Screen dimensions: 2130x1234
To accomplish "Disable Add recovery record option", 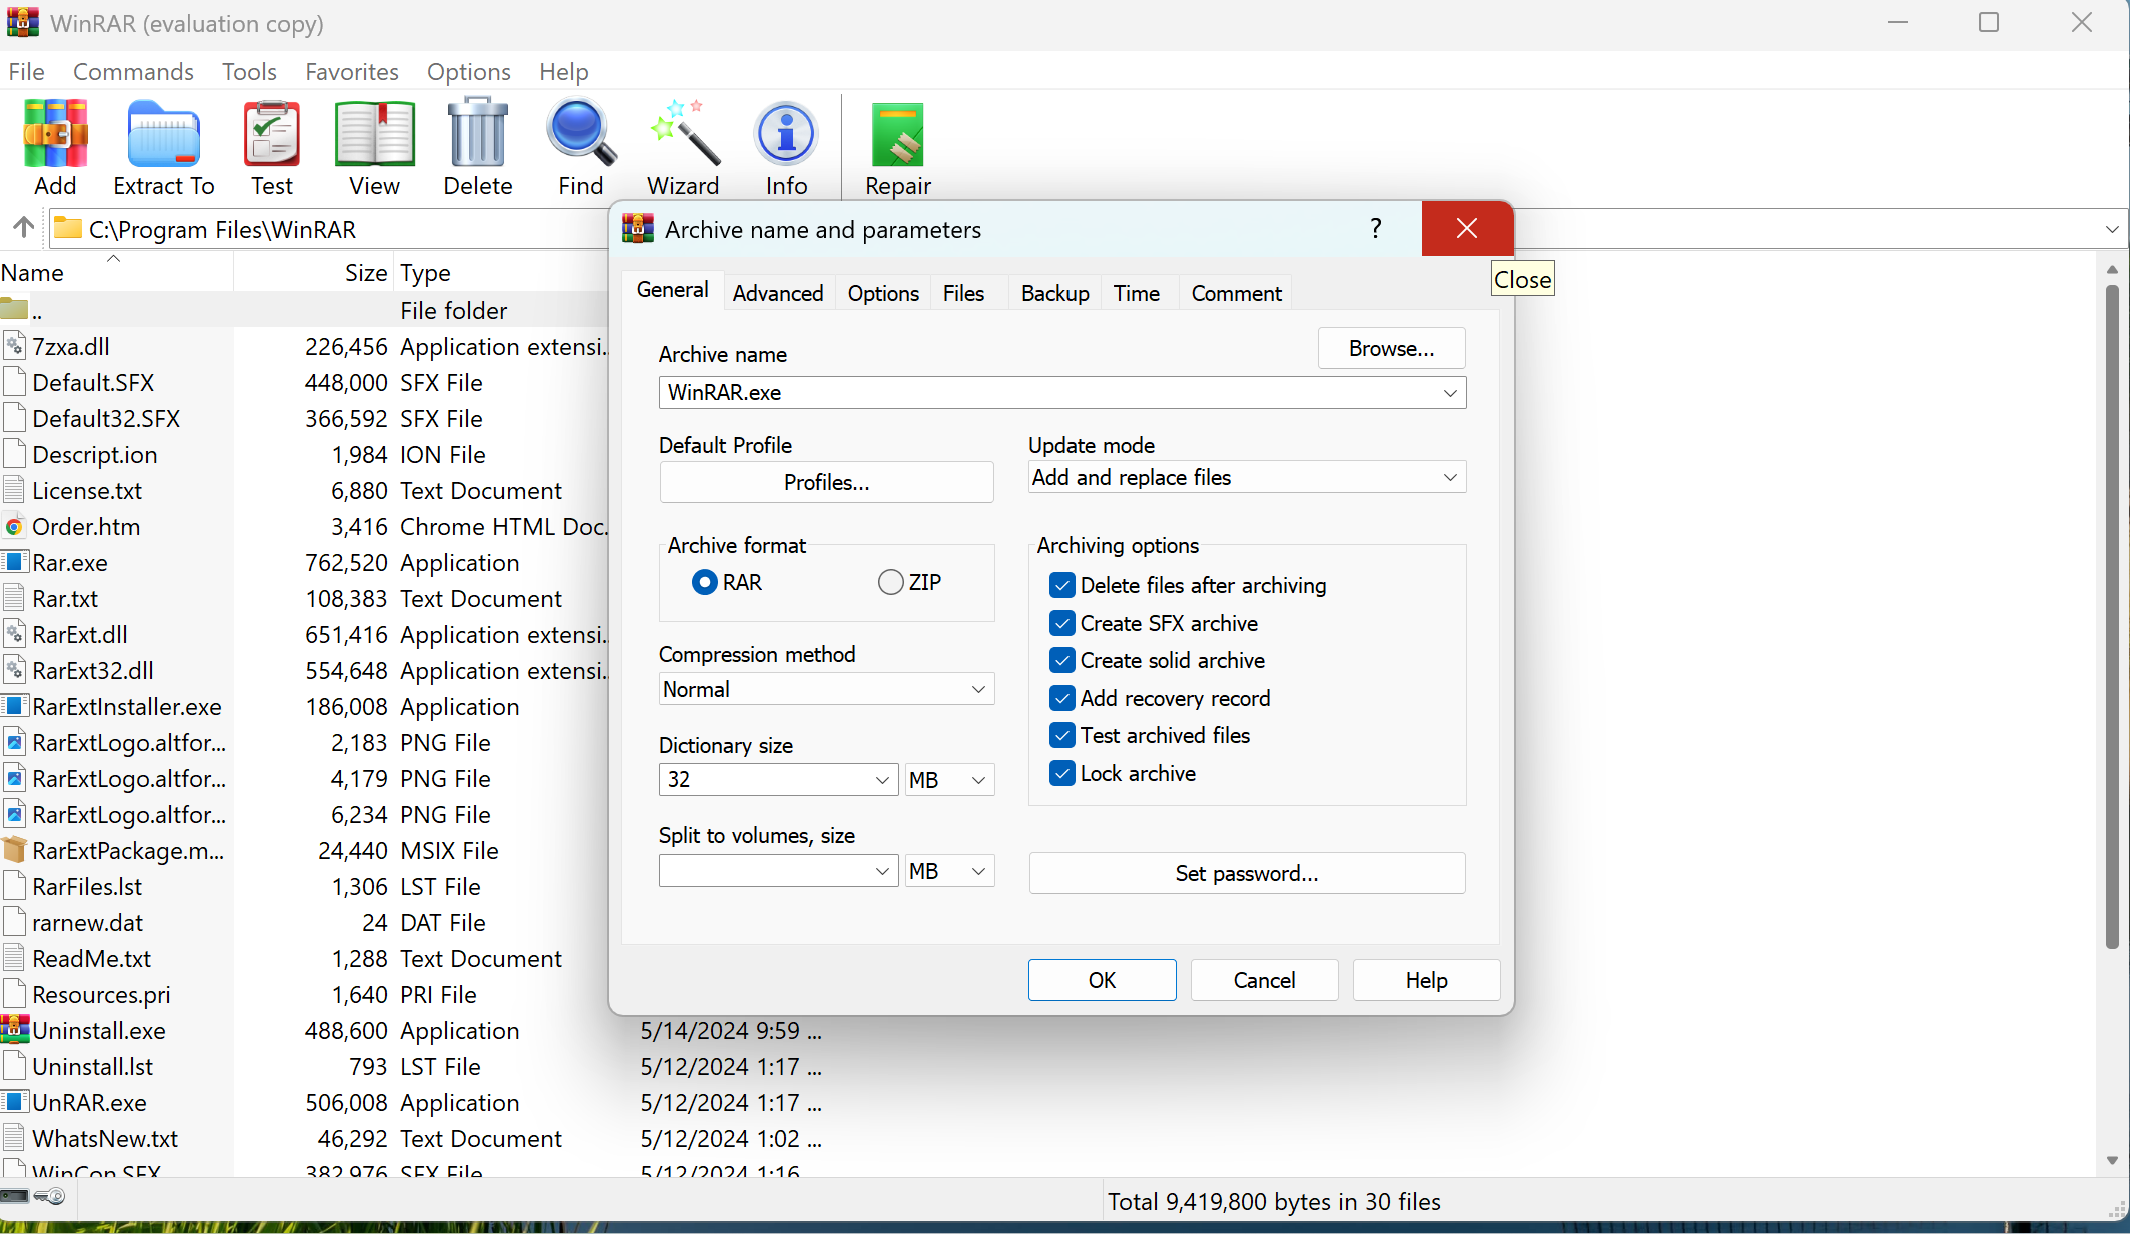I will [1062, 698].
